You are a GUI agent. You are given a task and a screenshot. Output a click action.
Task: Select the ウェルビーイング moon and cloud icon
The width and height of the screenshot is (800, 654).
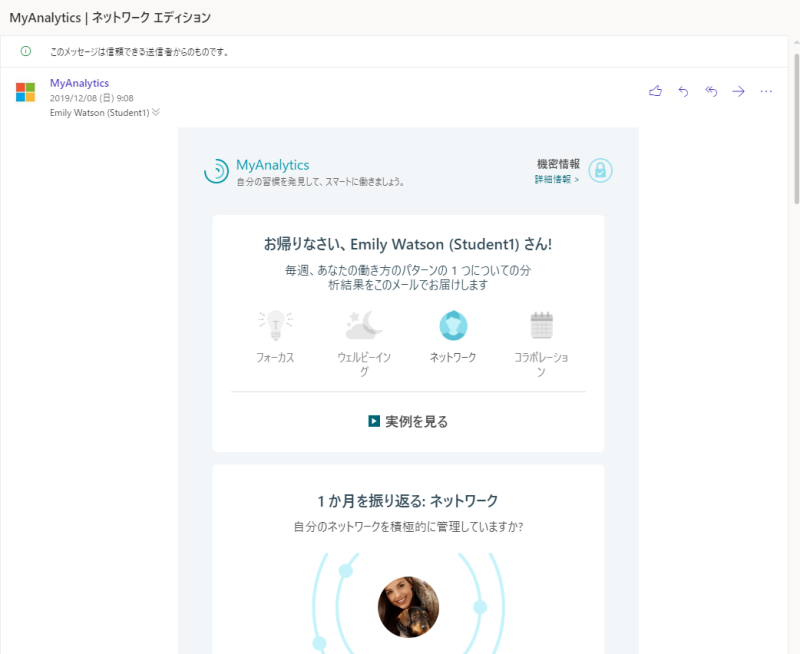coord(364,325)
